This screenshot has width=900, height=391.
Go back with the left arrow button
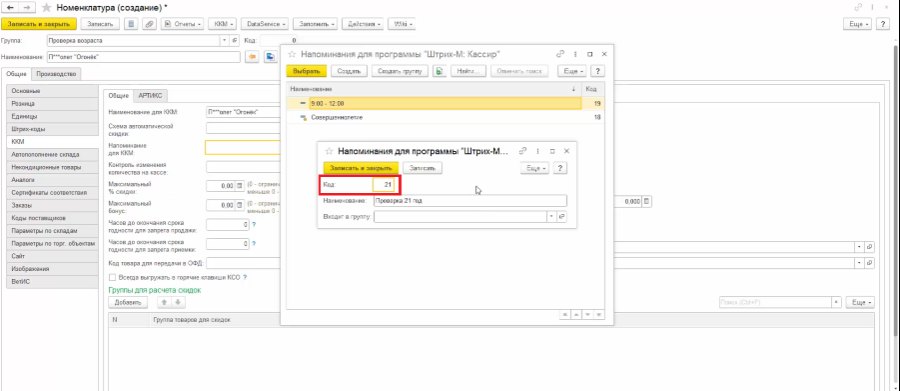tap(10, 7)
